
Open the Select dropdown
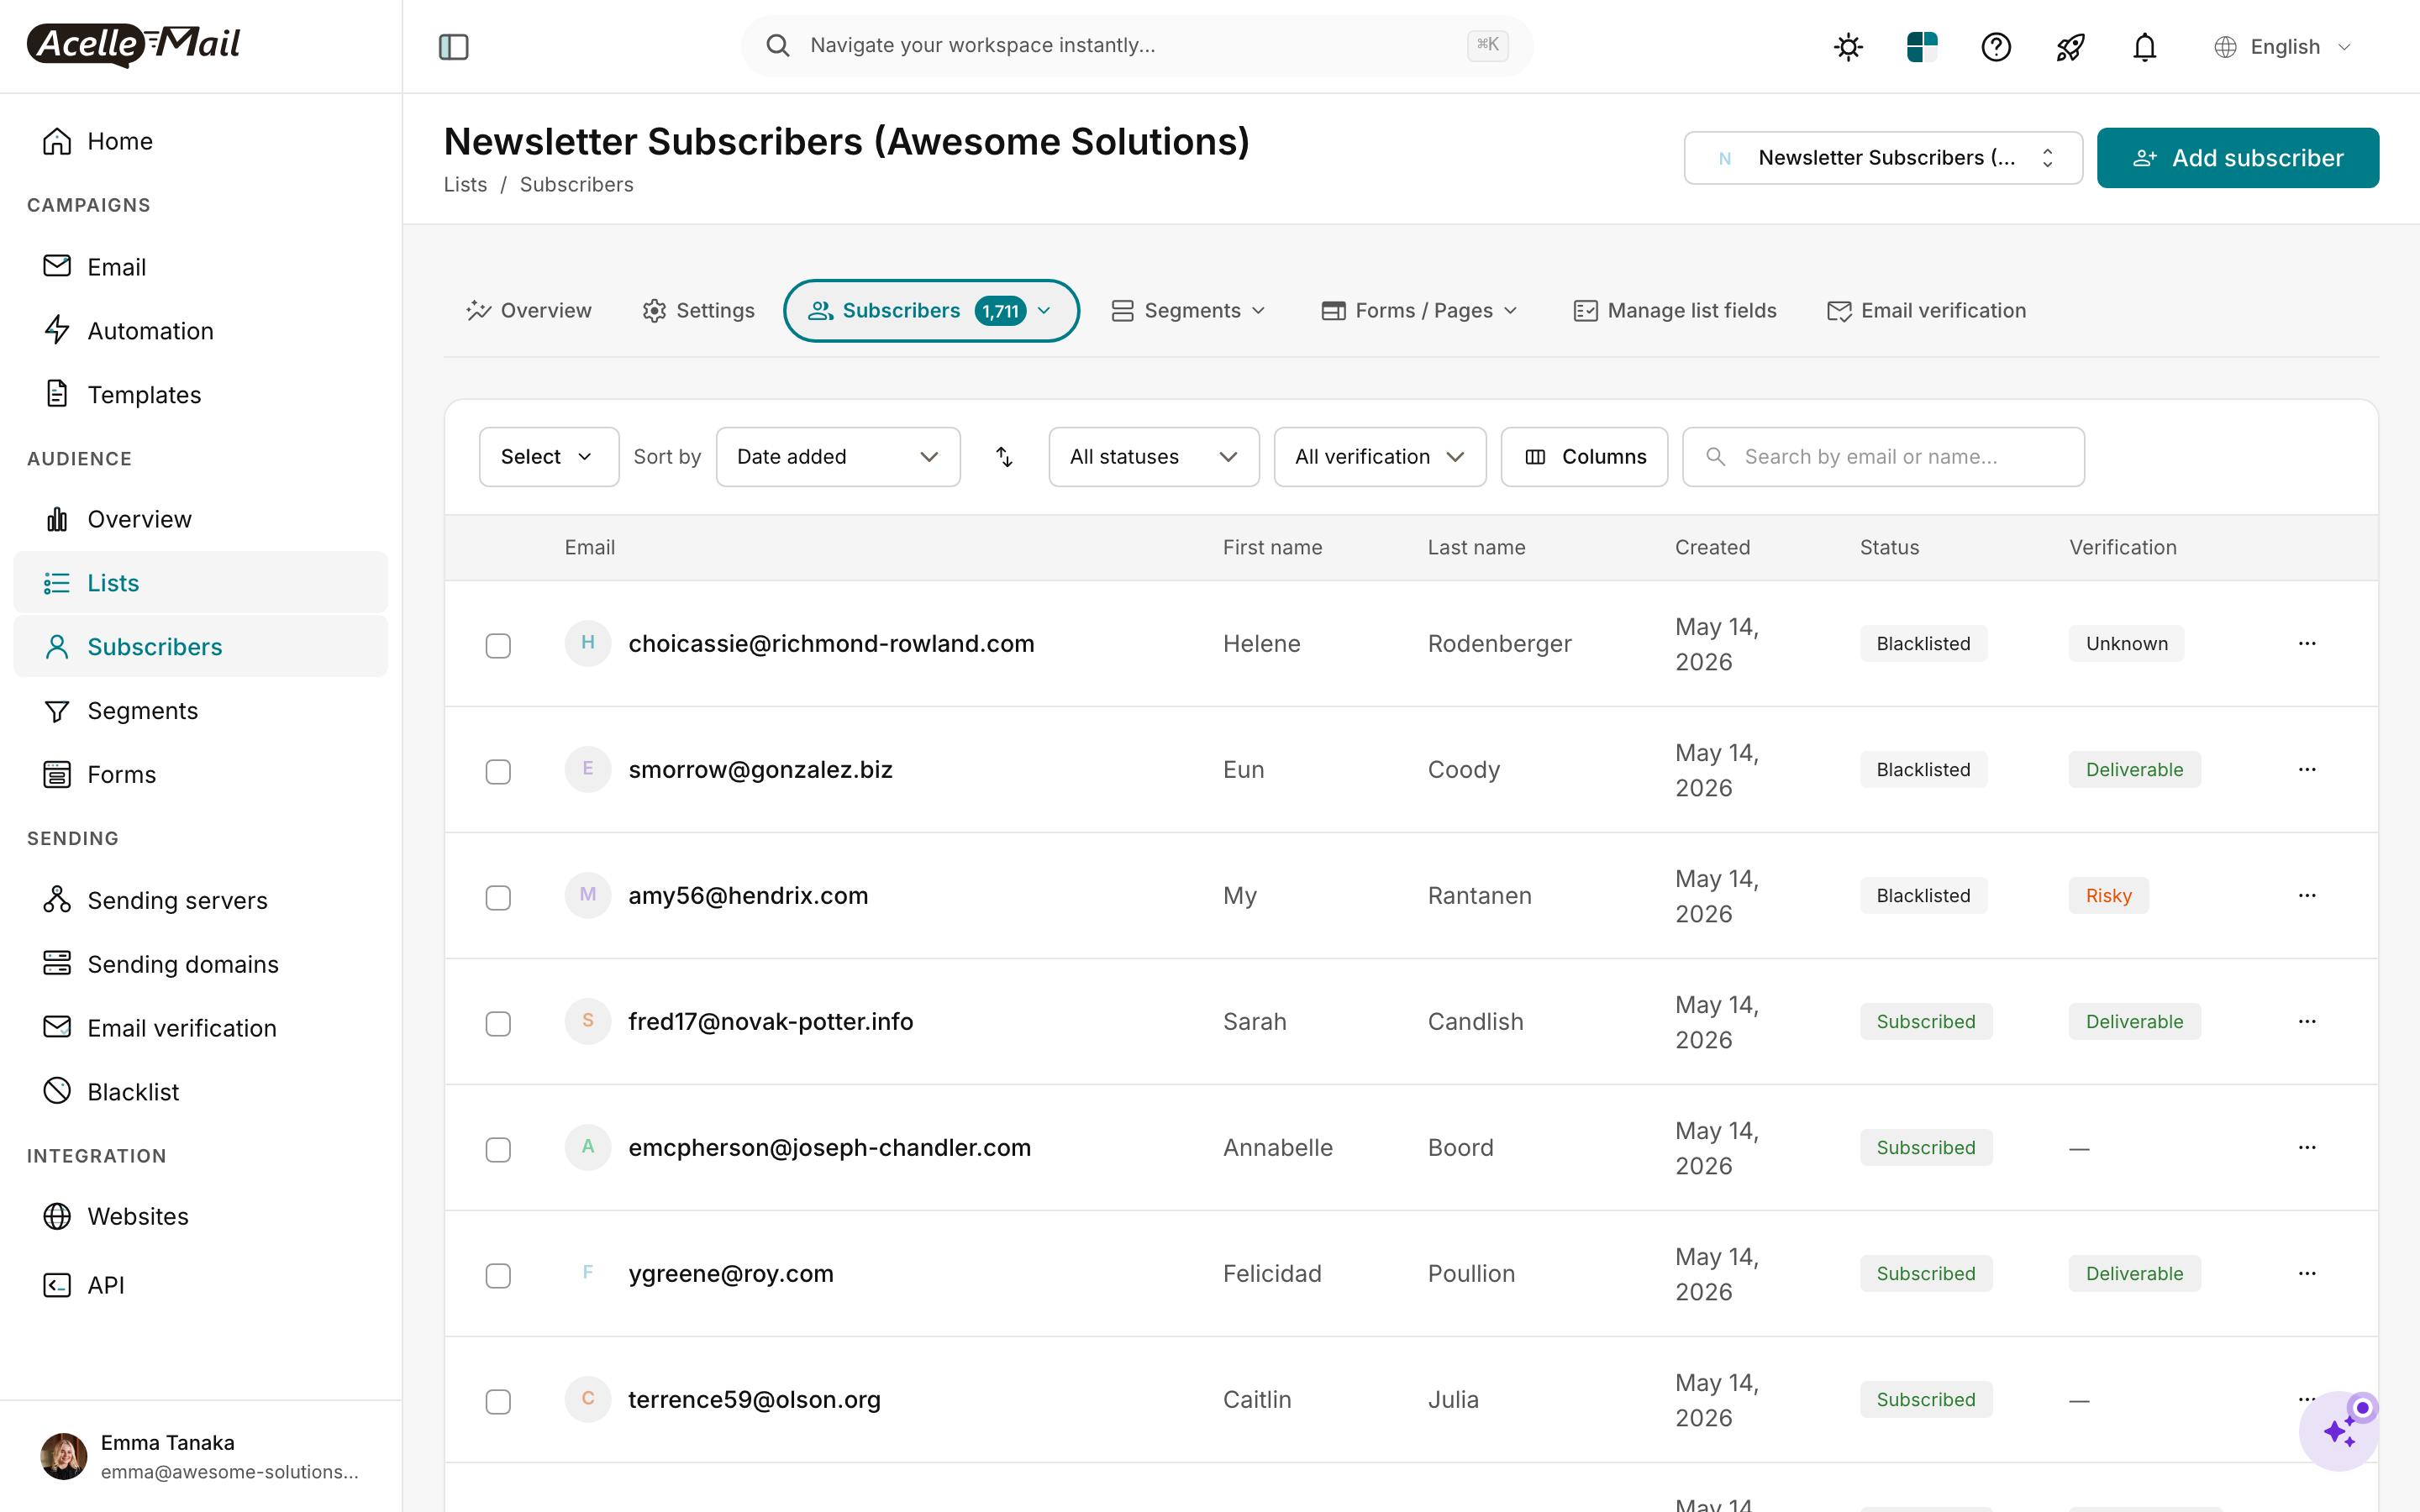click(x=549, y=457)
